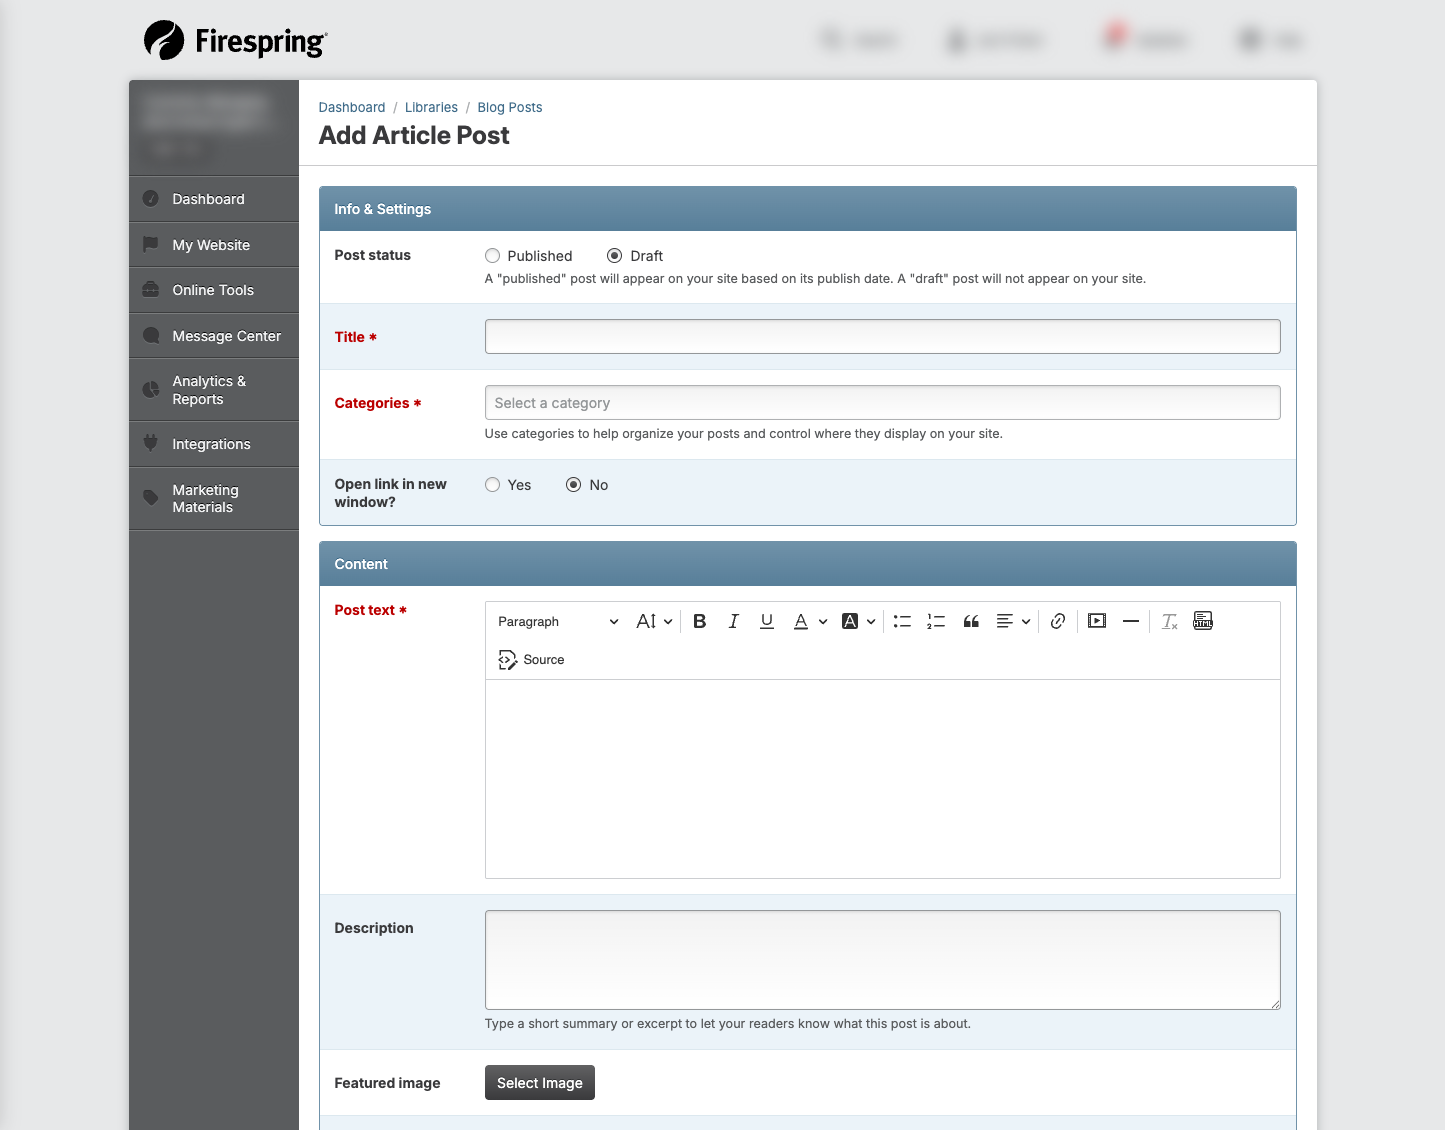Apply block quote formatting
The height and width of the screenshot is (1130, 1445).
(x=970, y=621)
